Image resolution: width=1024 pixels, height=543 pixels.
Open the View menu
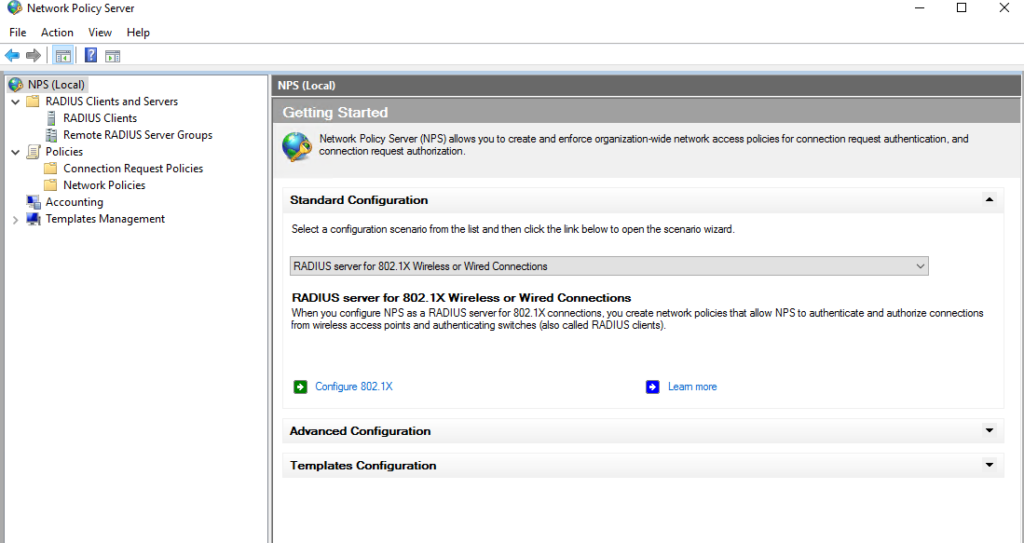(x=100, y=32)
